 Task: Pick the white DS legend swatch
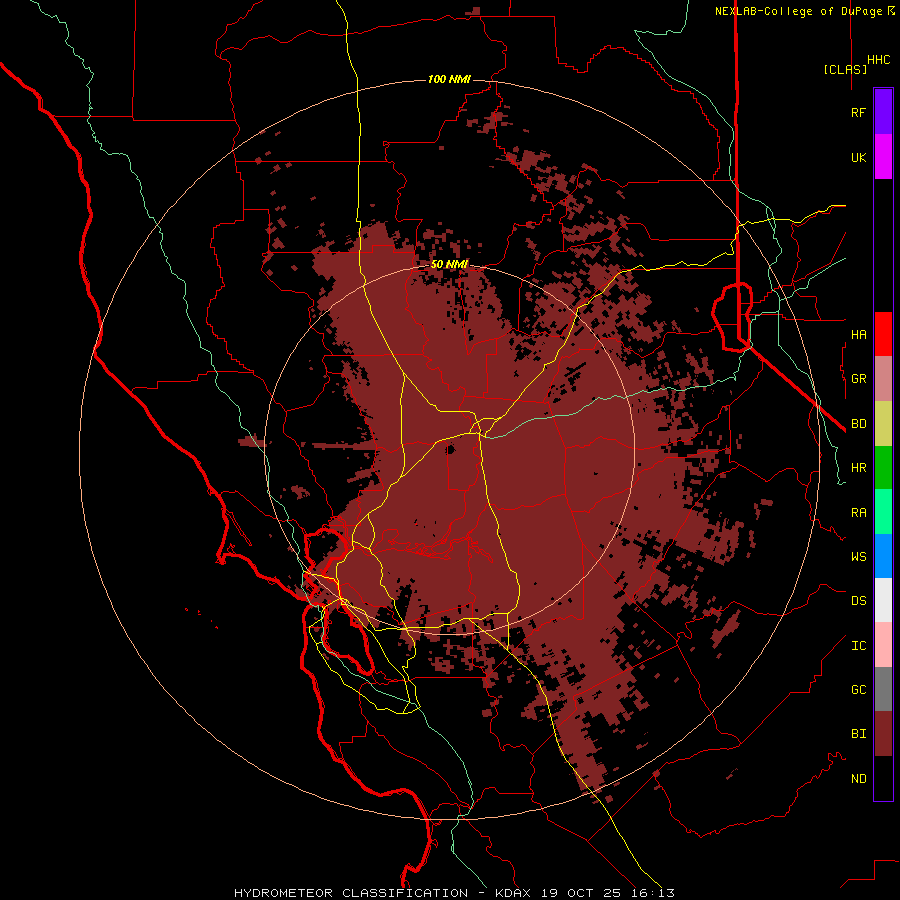tap(883, 600)
